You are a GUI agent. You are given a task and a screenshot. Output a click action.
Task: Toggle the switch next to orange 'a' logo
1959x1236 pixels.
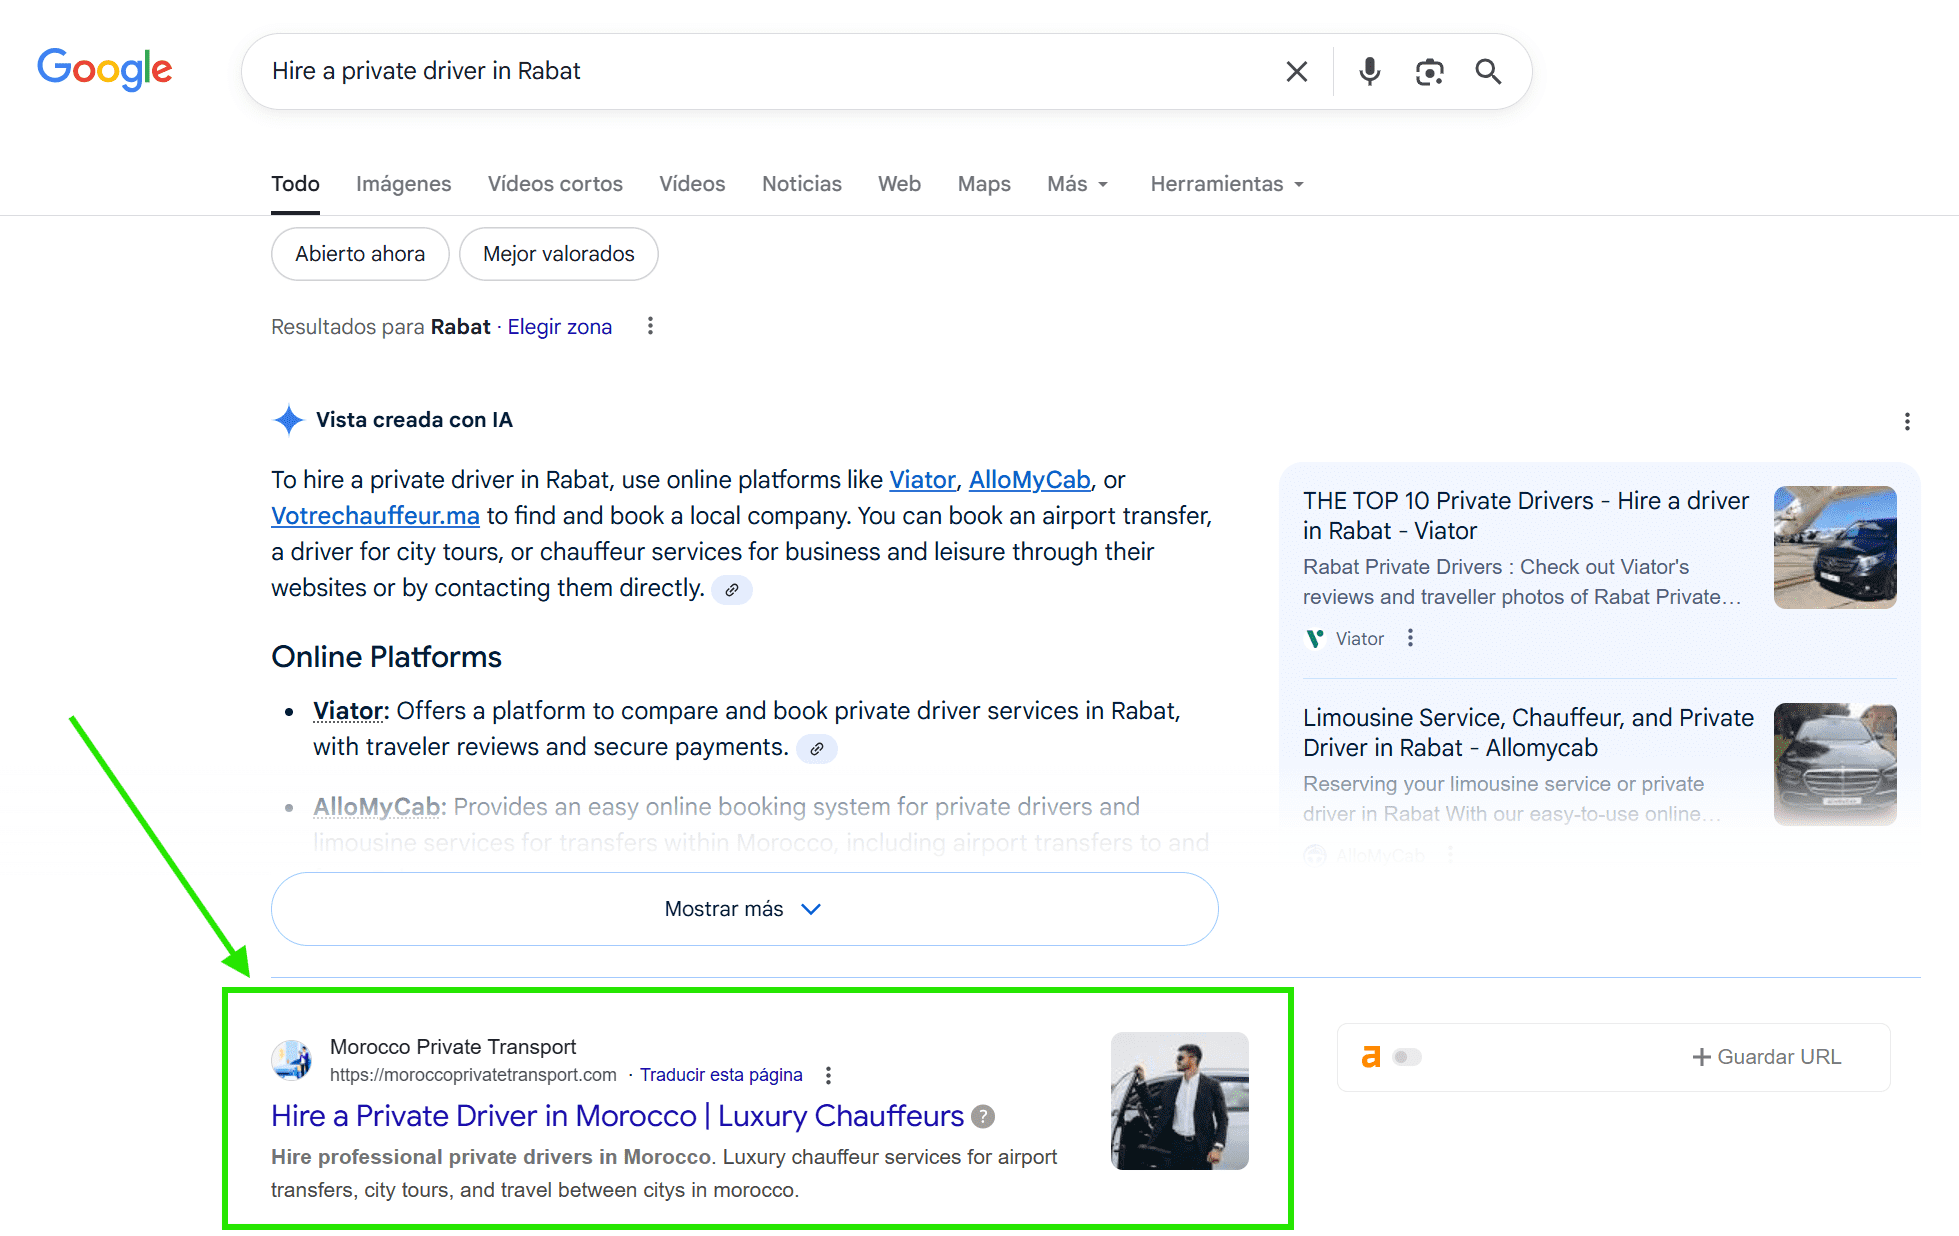[1406, 1057]
